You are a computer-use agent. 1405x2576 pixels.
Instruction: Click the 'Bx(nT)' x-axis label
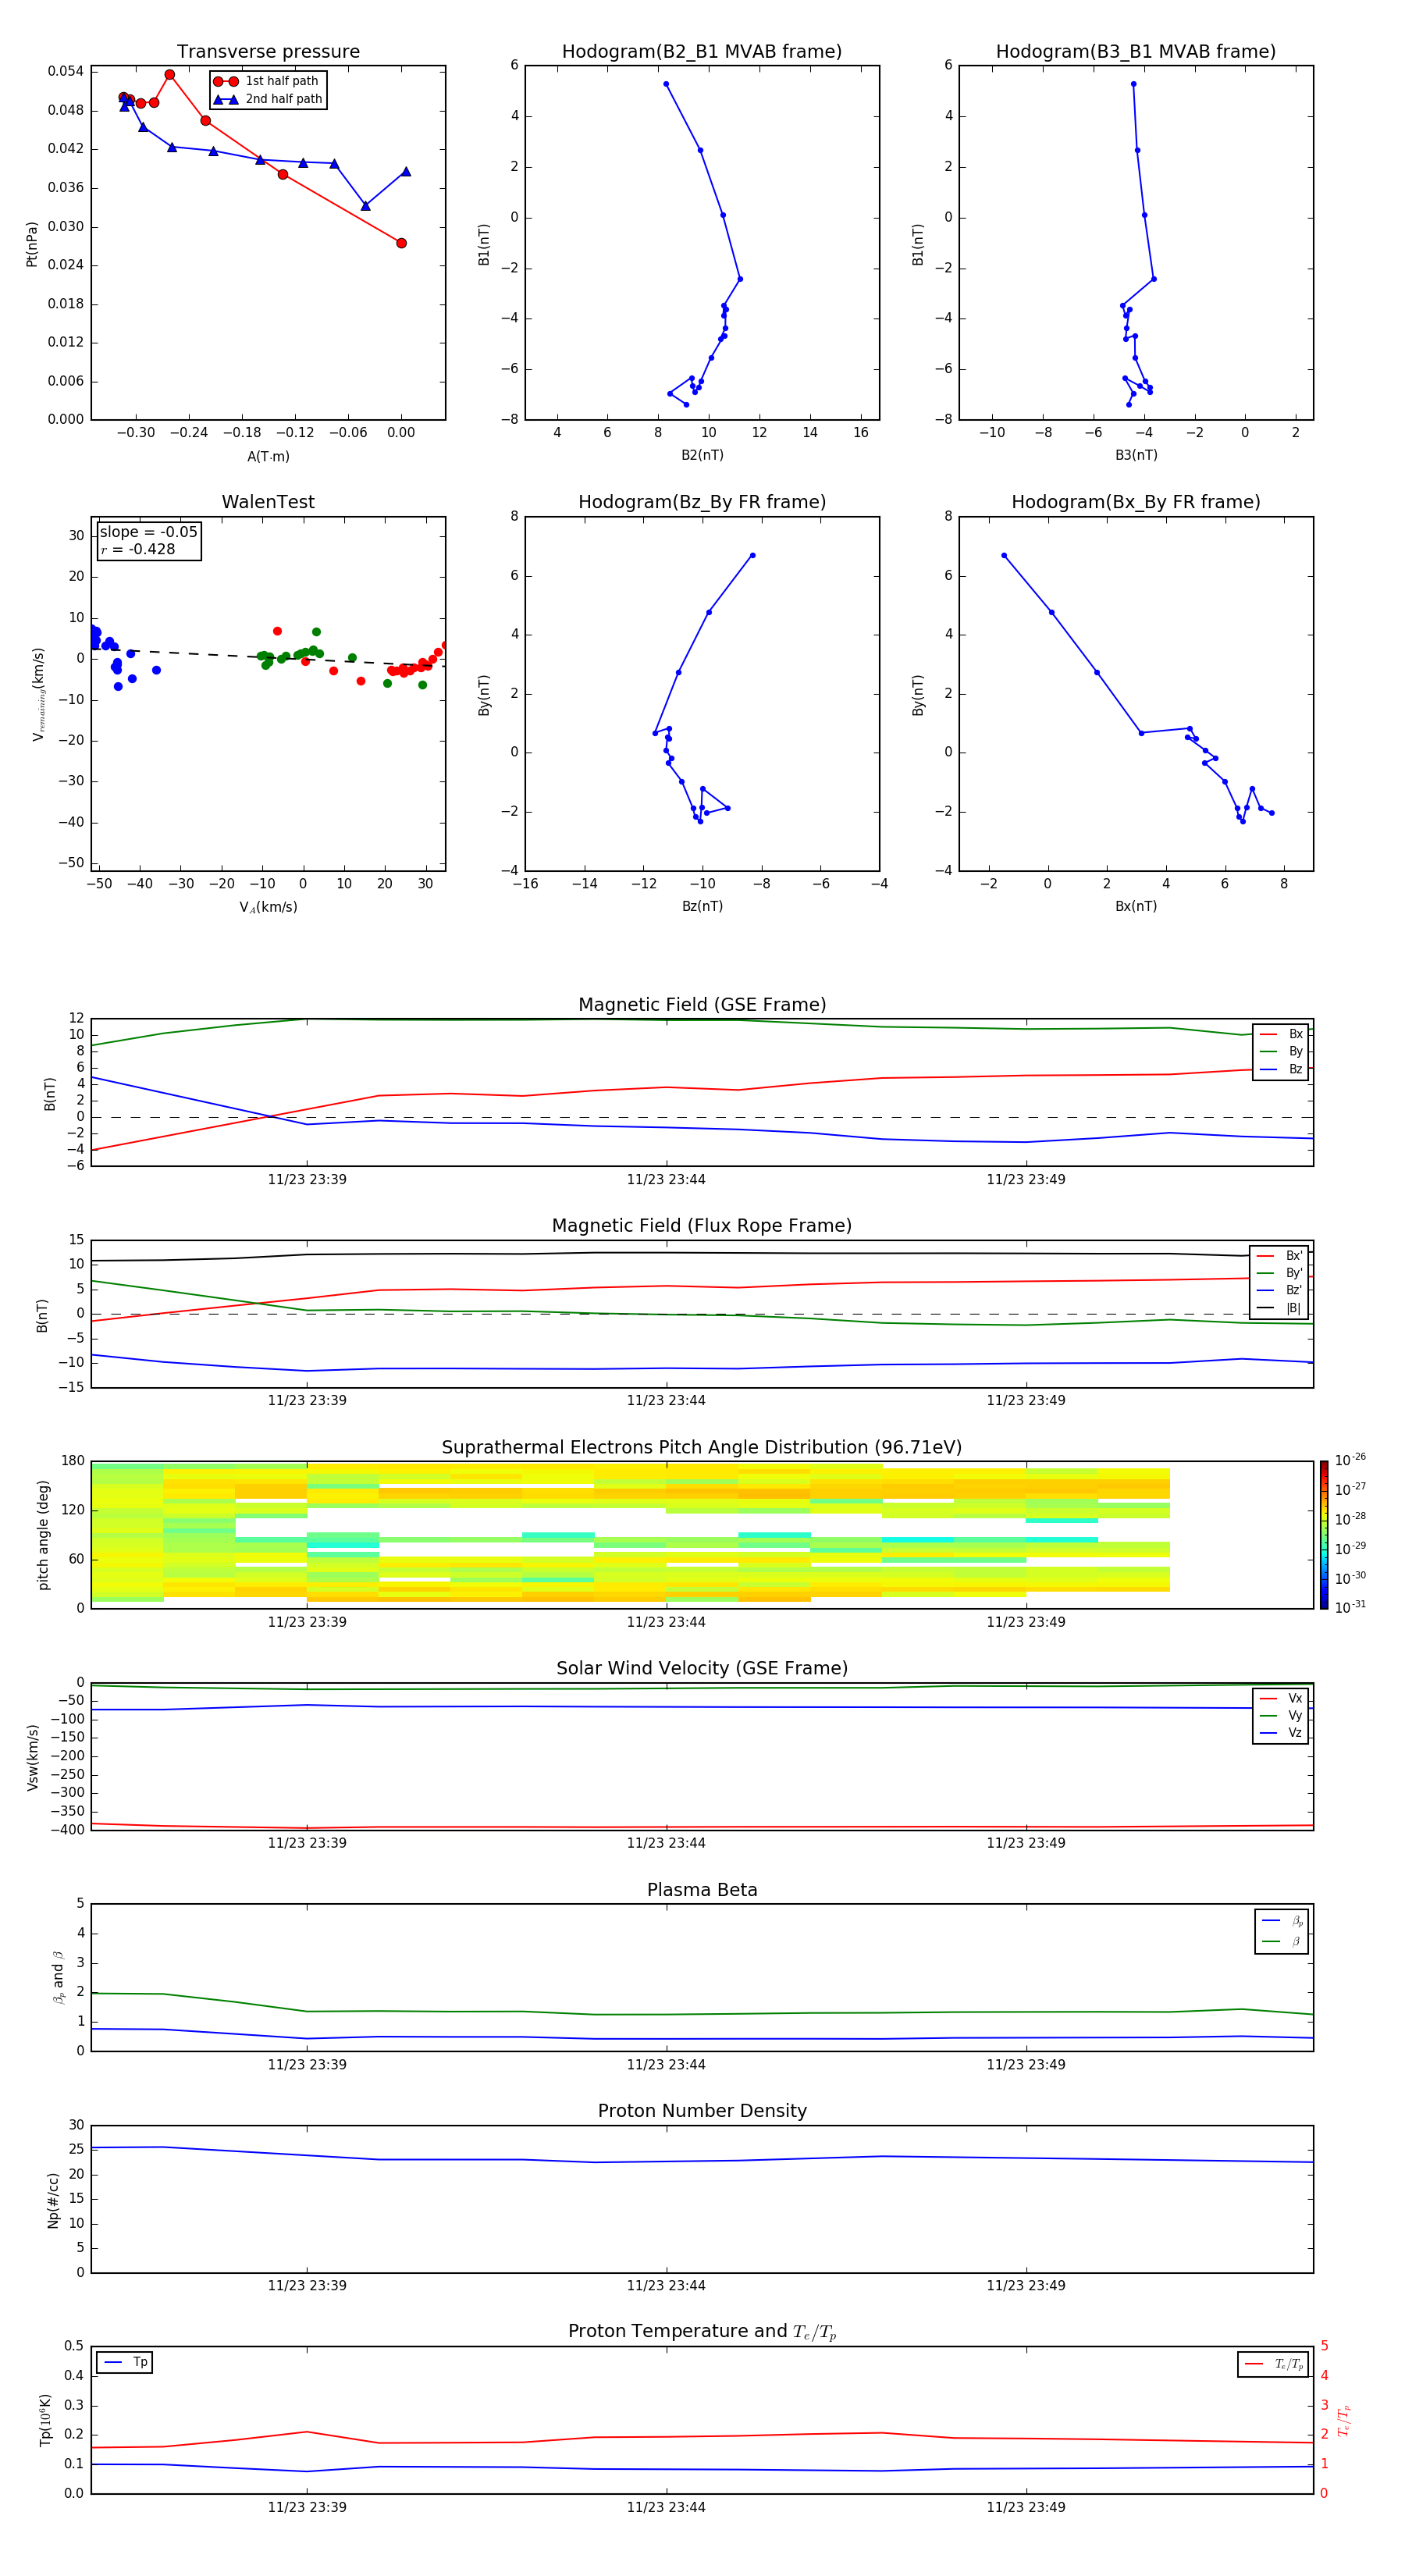pyautogui.click(x=1136, y=906)
